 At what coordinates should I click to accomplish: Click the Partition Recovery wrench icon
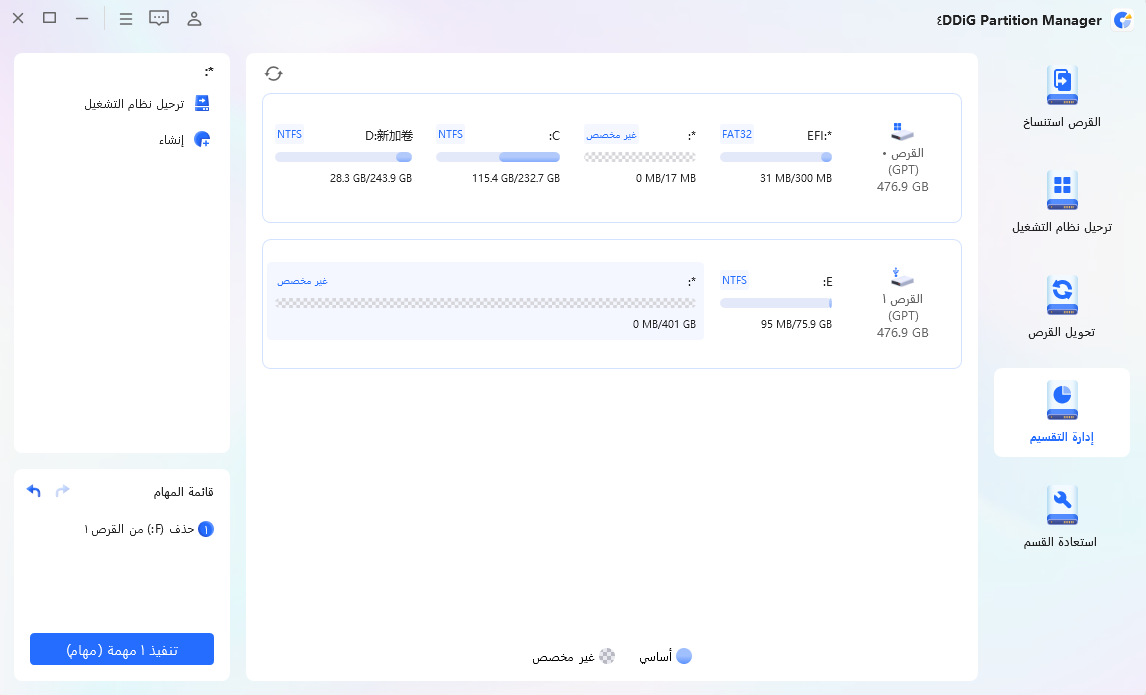pos(1061,506)
